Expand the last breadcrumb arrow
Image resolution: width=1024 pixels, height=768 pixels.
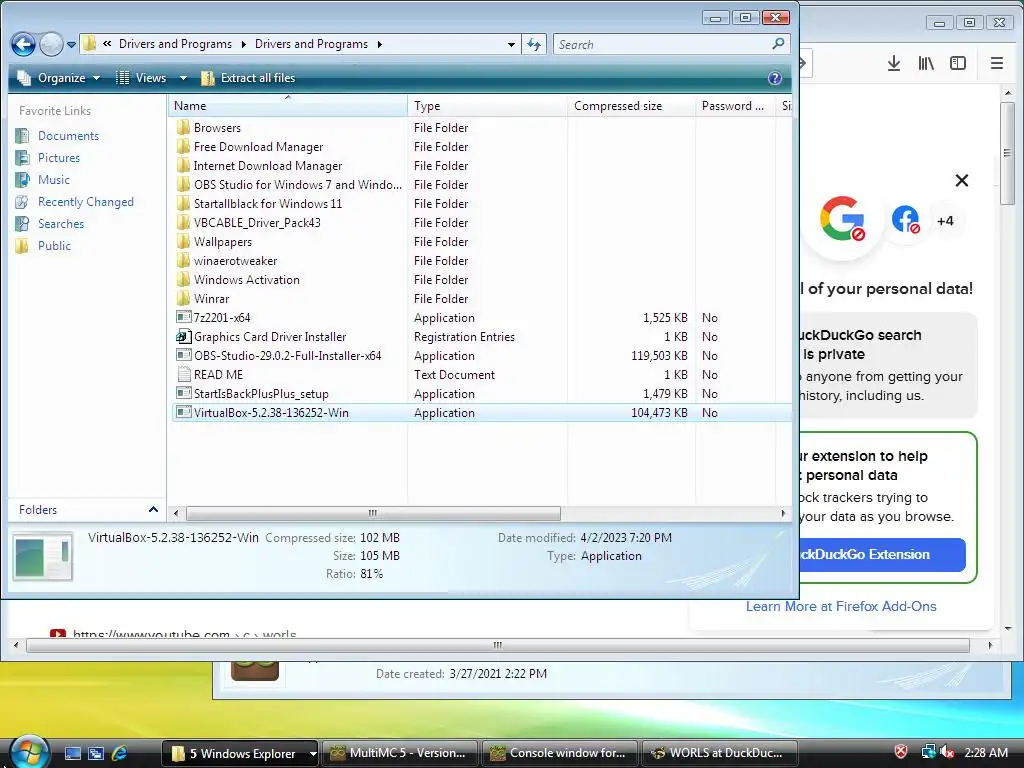tap(379, 44)
